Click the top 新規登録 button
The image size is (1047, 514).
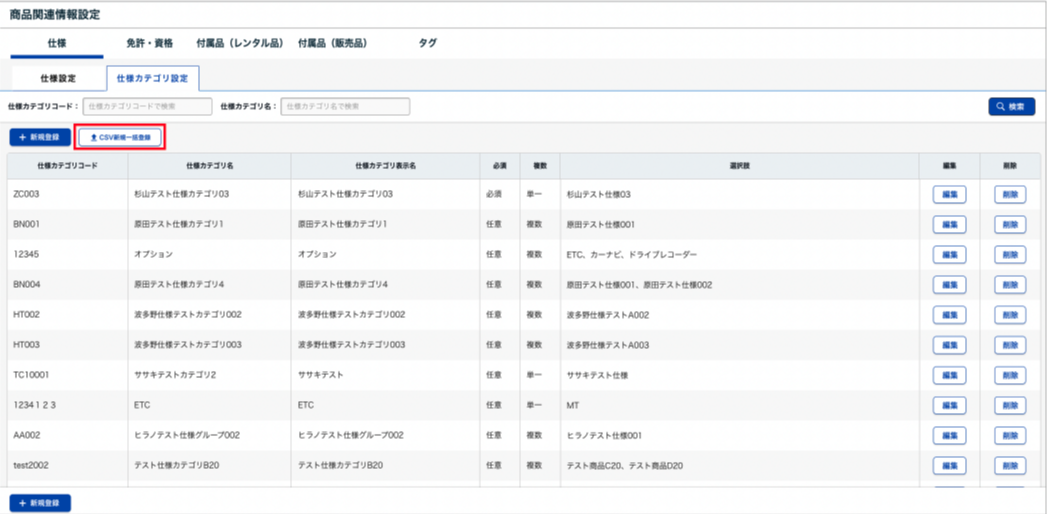click(40, 137)
